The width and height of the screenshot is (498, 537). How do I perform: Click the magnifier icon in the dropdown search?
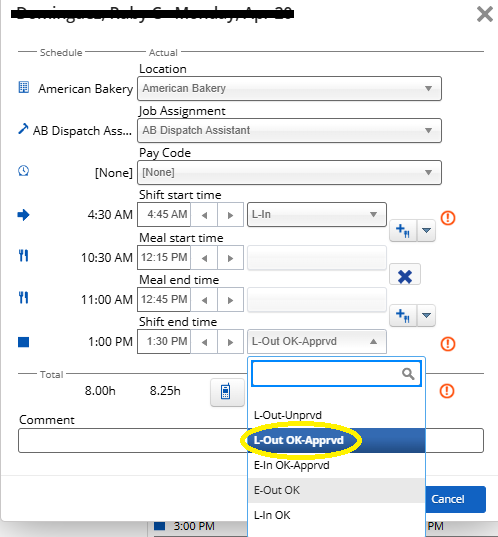(x=408, y=374)
